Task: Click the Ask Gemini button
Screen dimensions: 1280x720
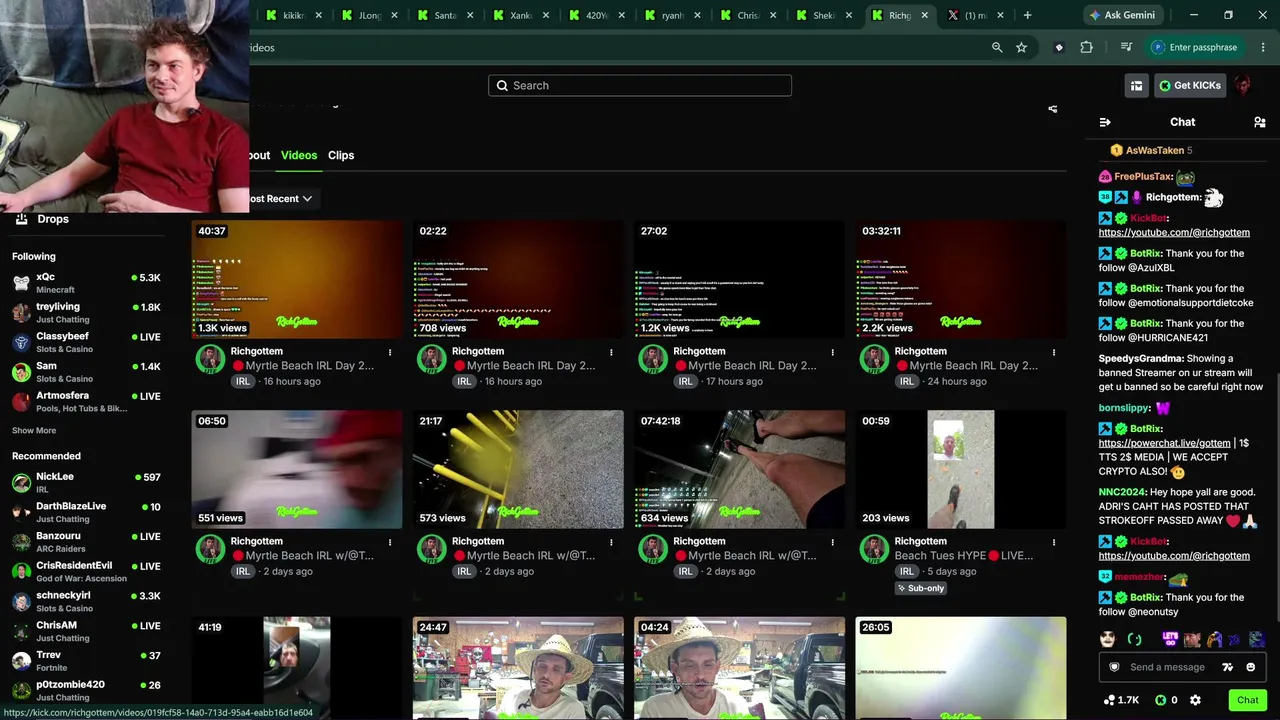Action: [x=1122, y=15]
